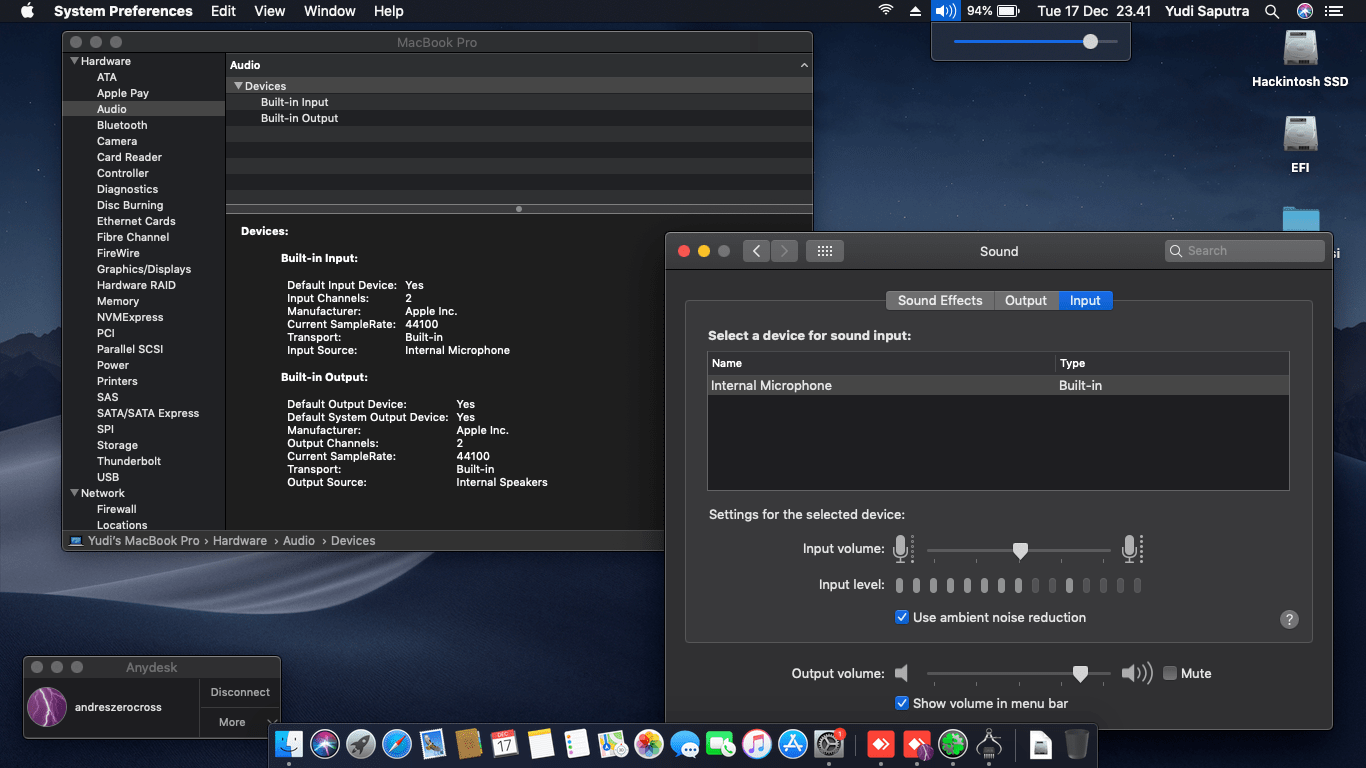This screenshot has height=768, width=1366.
Task: Expand the Network category in the sidebar
Action: pos(73,492)
